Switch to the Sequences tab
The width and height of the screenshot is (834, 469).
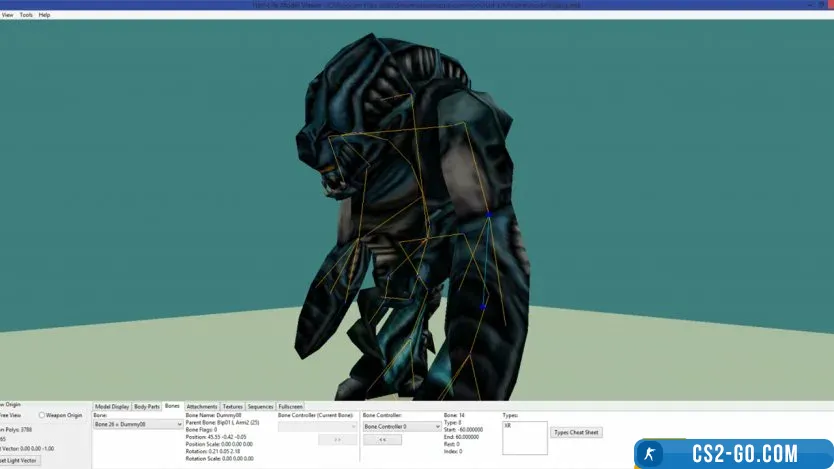click(260, 407)
